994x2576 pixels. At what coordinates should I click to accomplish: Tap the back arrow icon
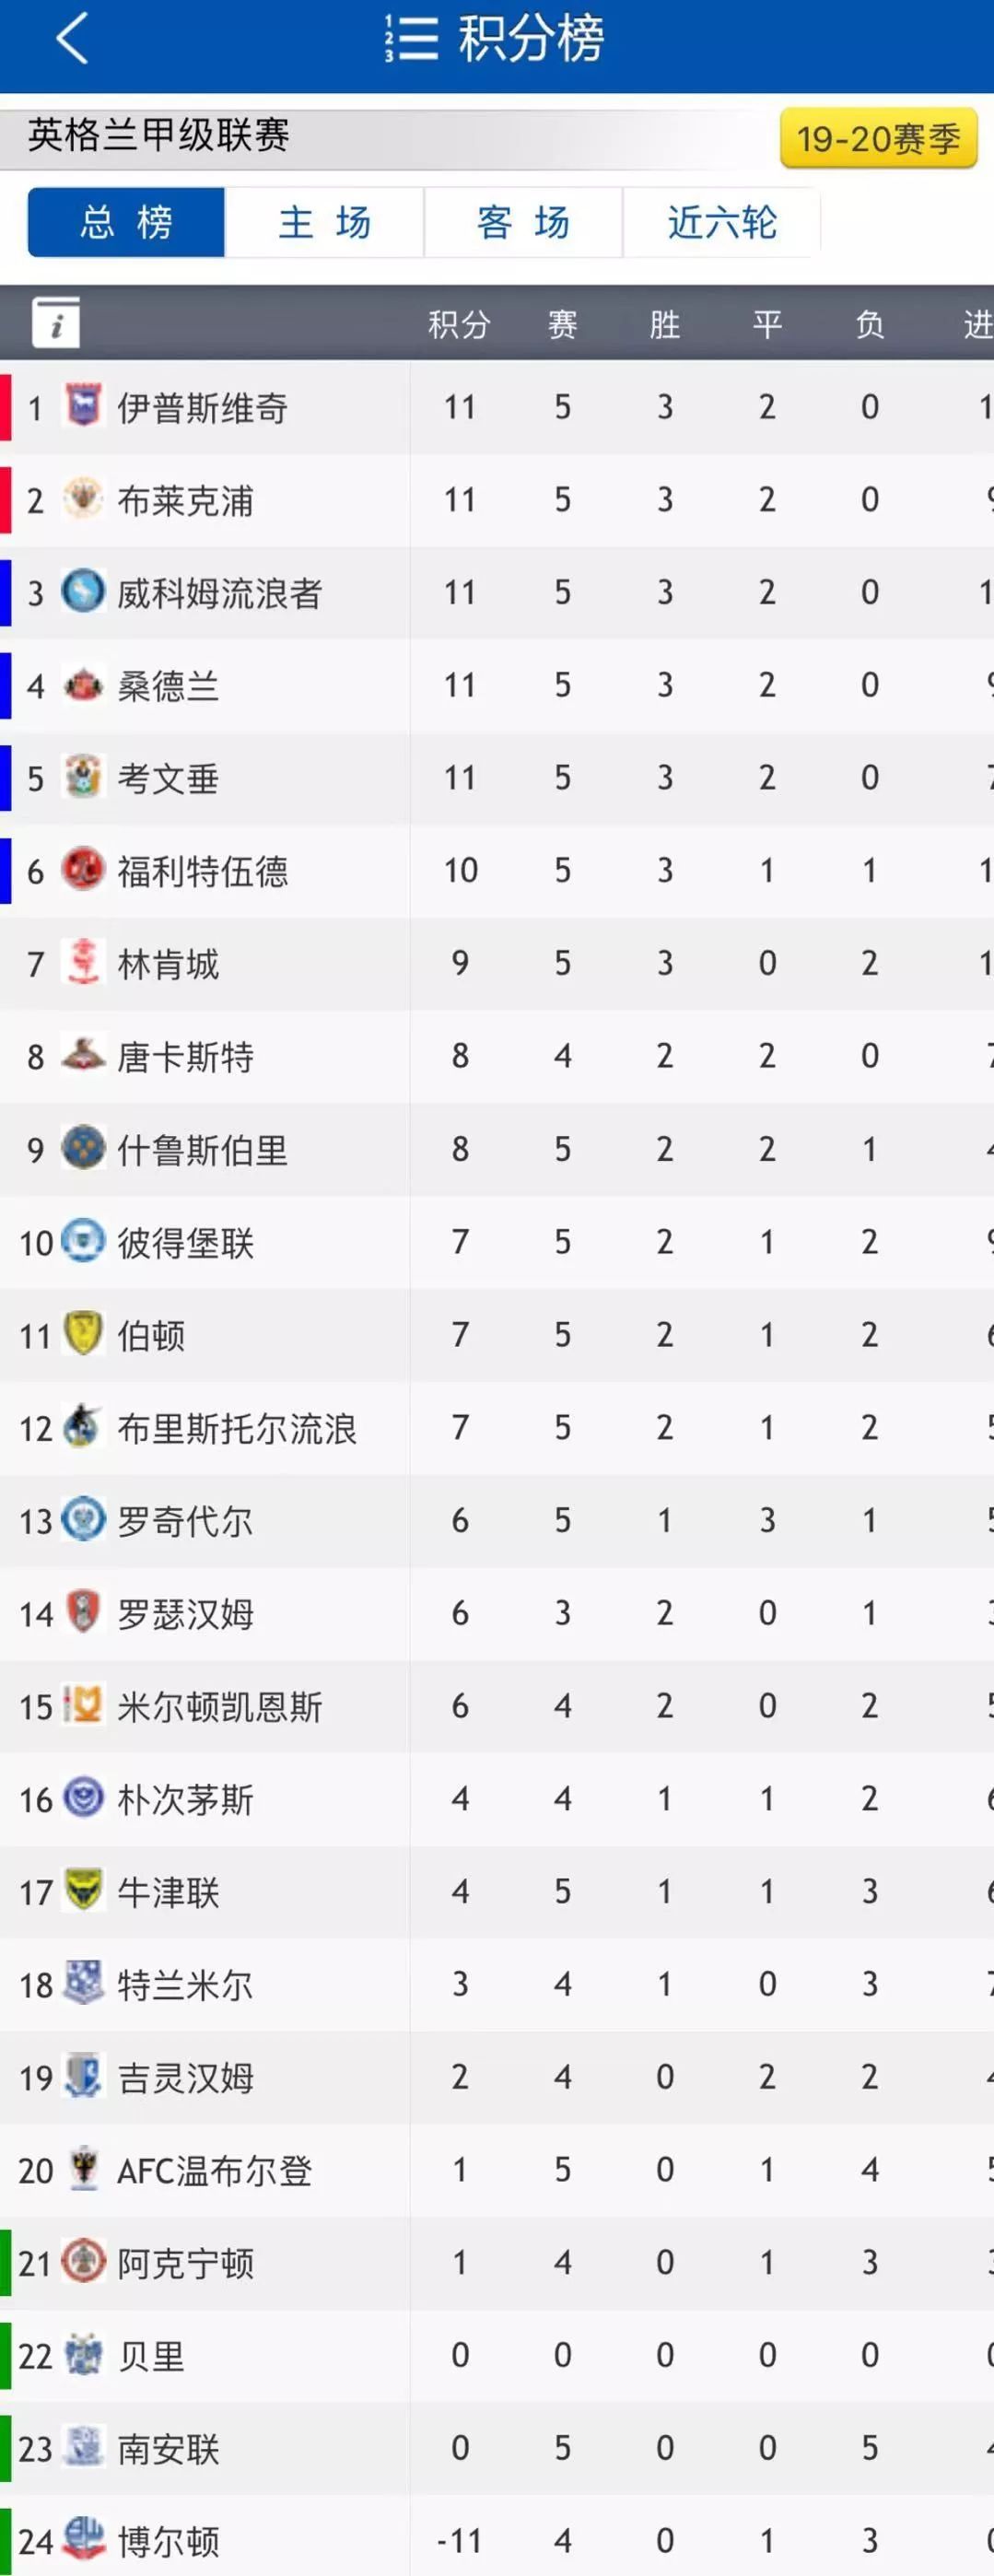(73, 38)
